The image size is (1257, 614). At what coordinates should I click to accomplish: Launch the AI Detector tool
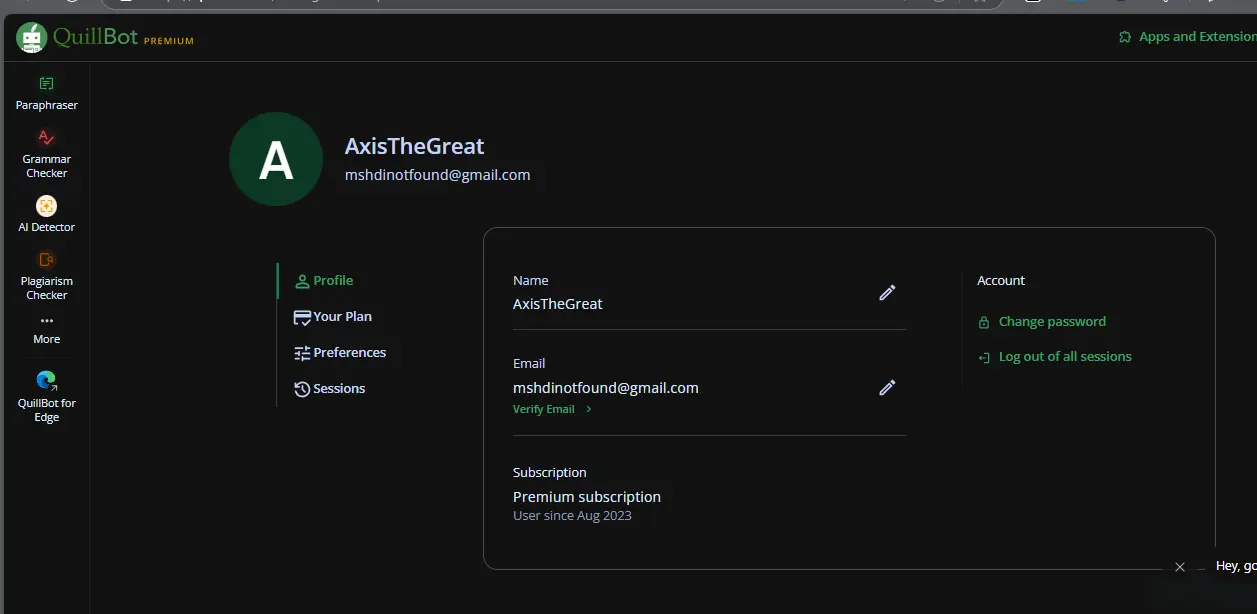tap(46, 214)
